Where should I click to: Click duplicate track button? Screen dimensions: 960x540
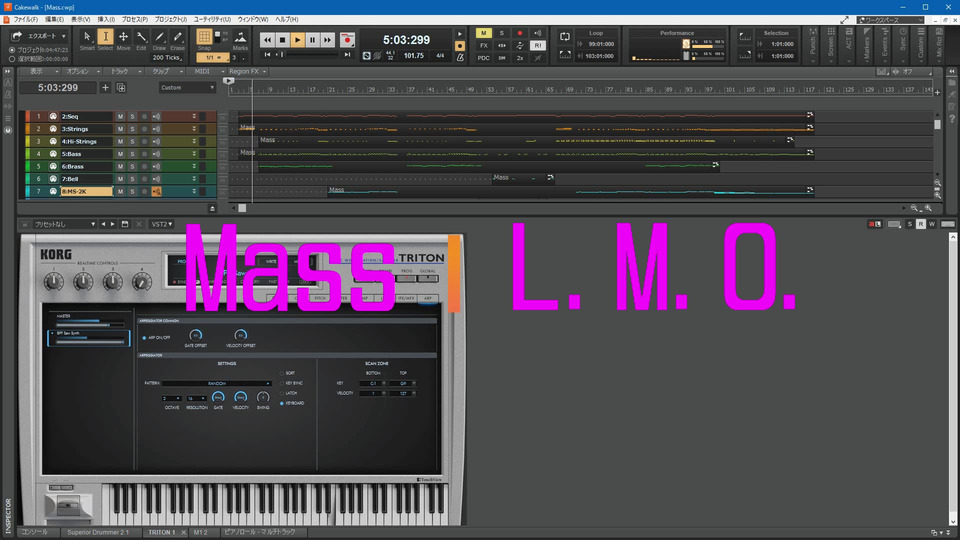click(x=121, y=88)
